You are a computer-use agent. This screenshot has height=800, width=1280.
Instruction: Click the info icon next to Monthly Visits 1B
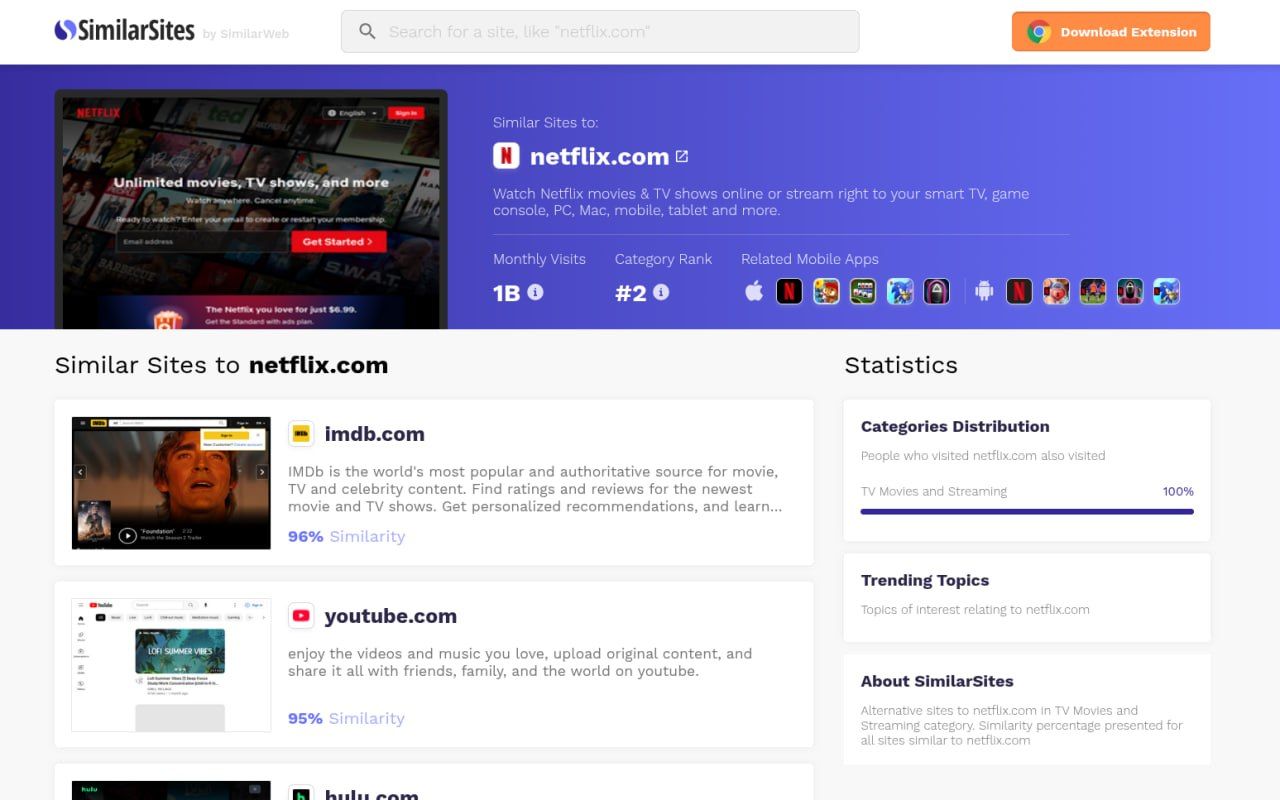pyautogui.click(x=535, y=292)
